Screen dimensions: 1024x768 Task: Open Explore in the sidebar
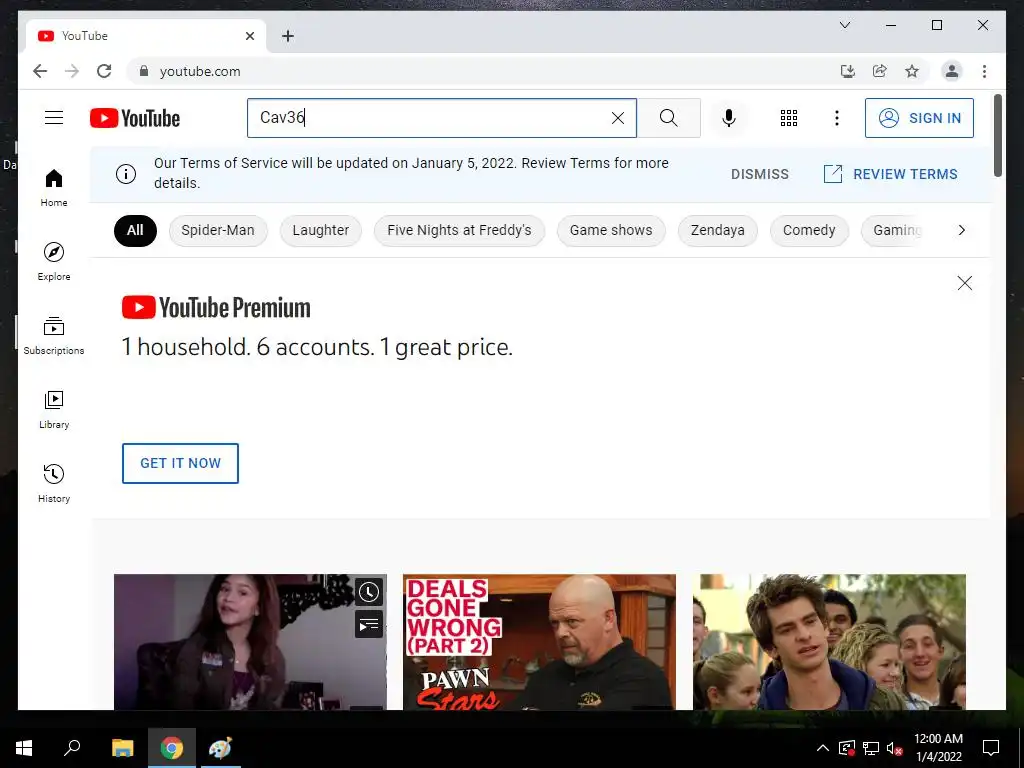54,261
